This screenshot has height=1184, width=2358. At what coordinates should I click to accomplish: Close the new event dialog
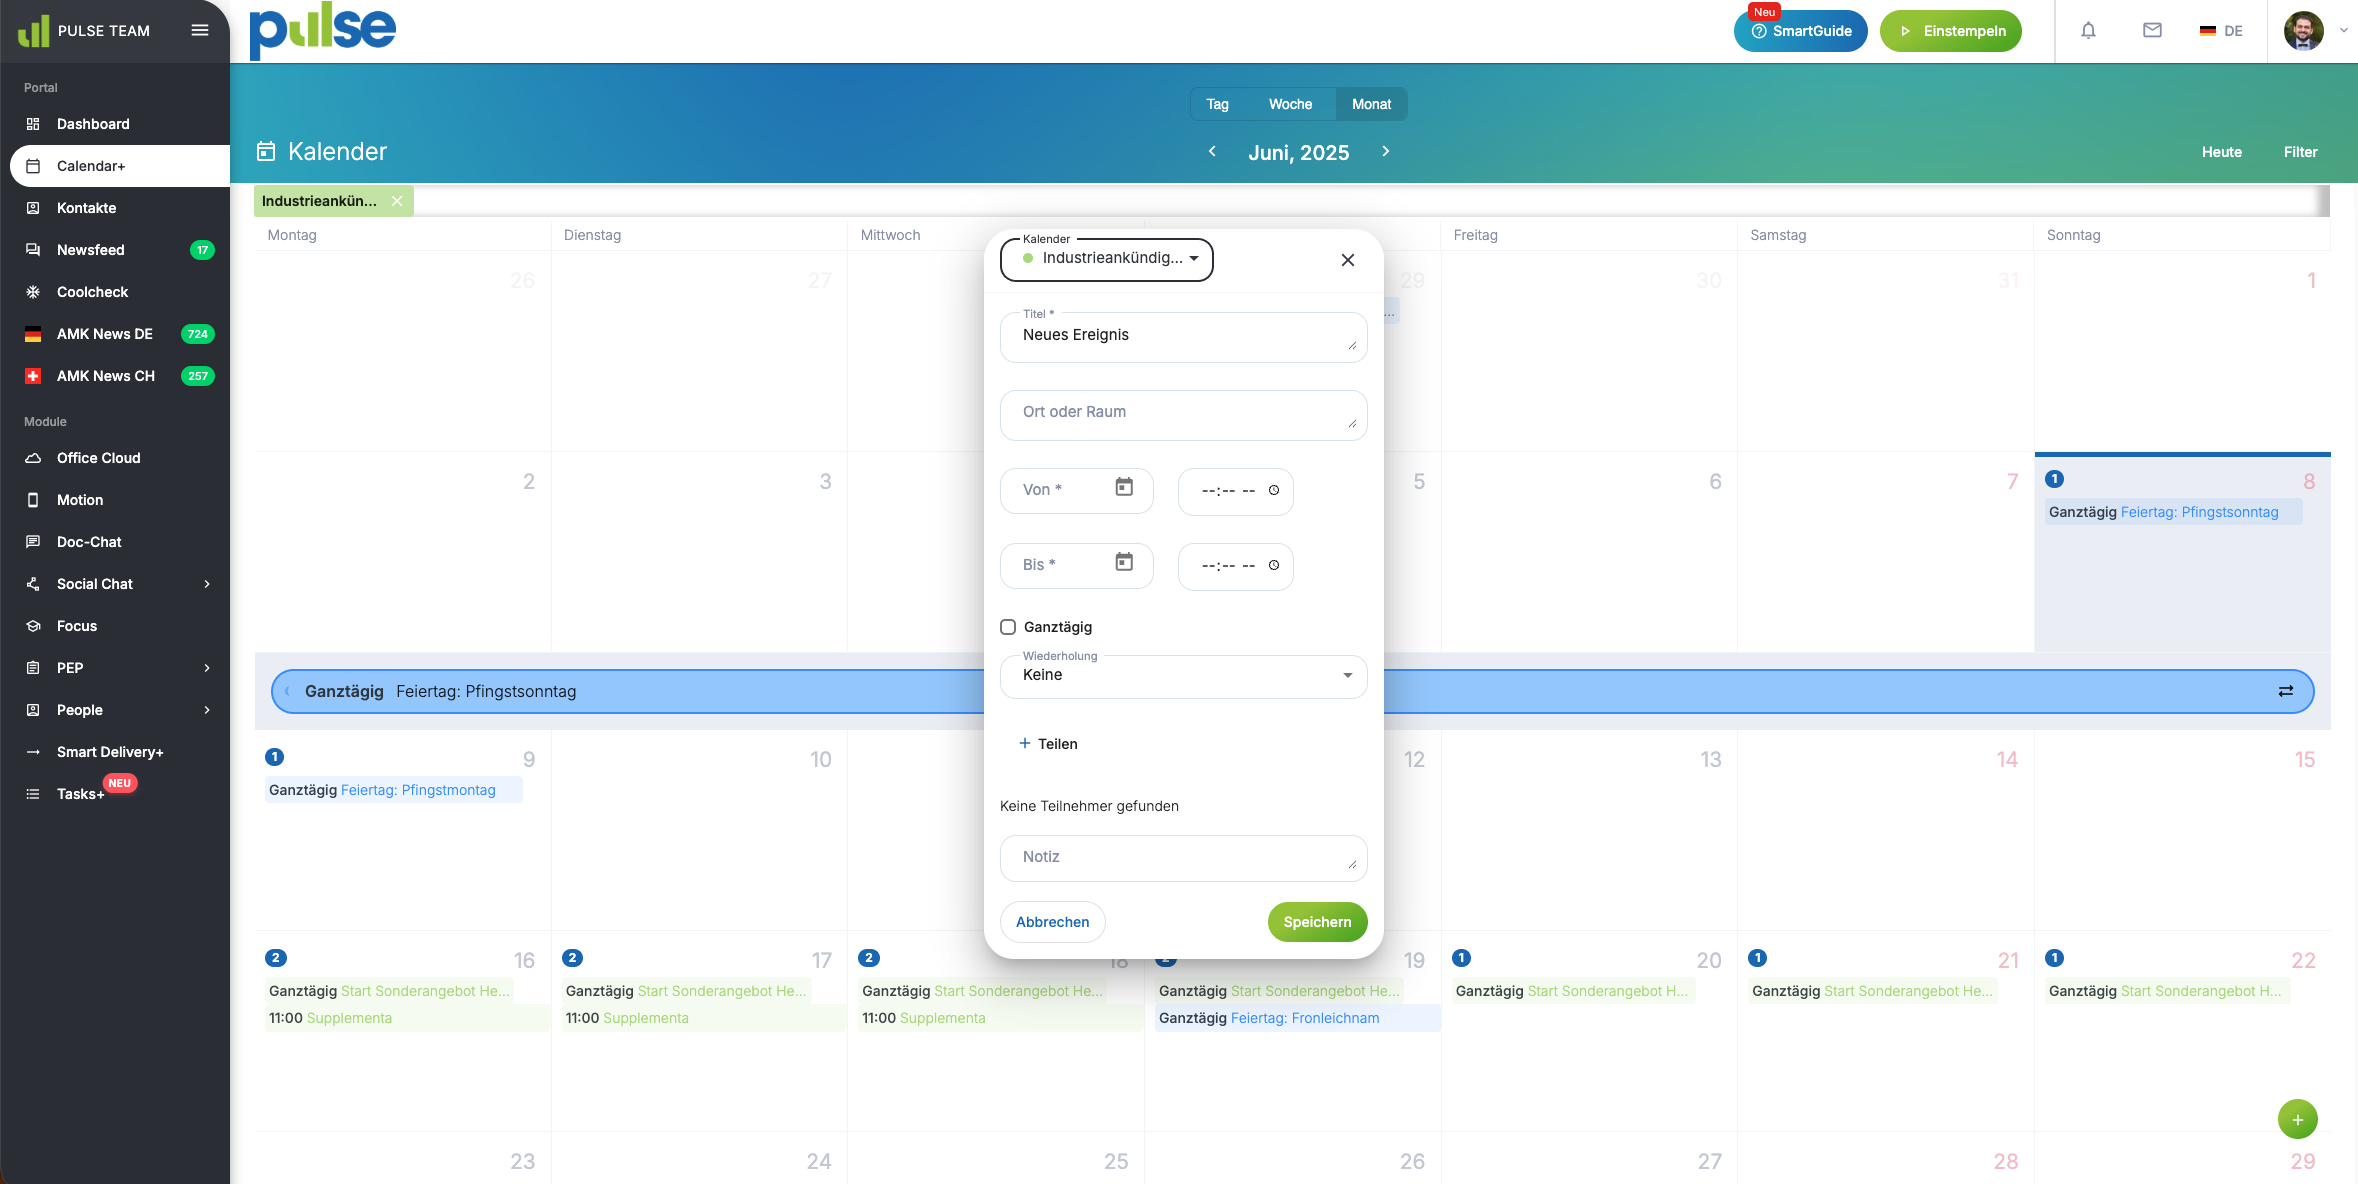[x=1347, y=260]
